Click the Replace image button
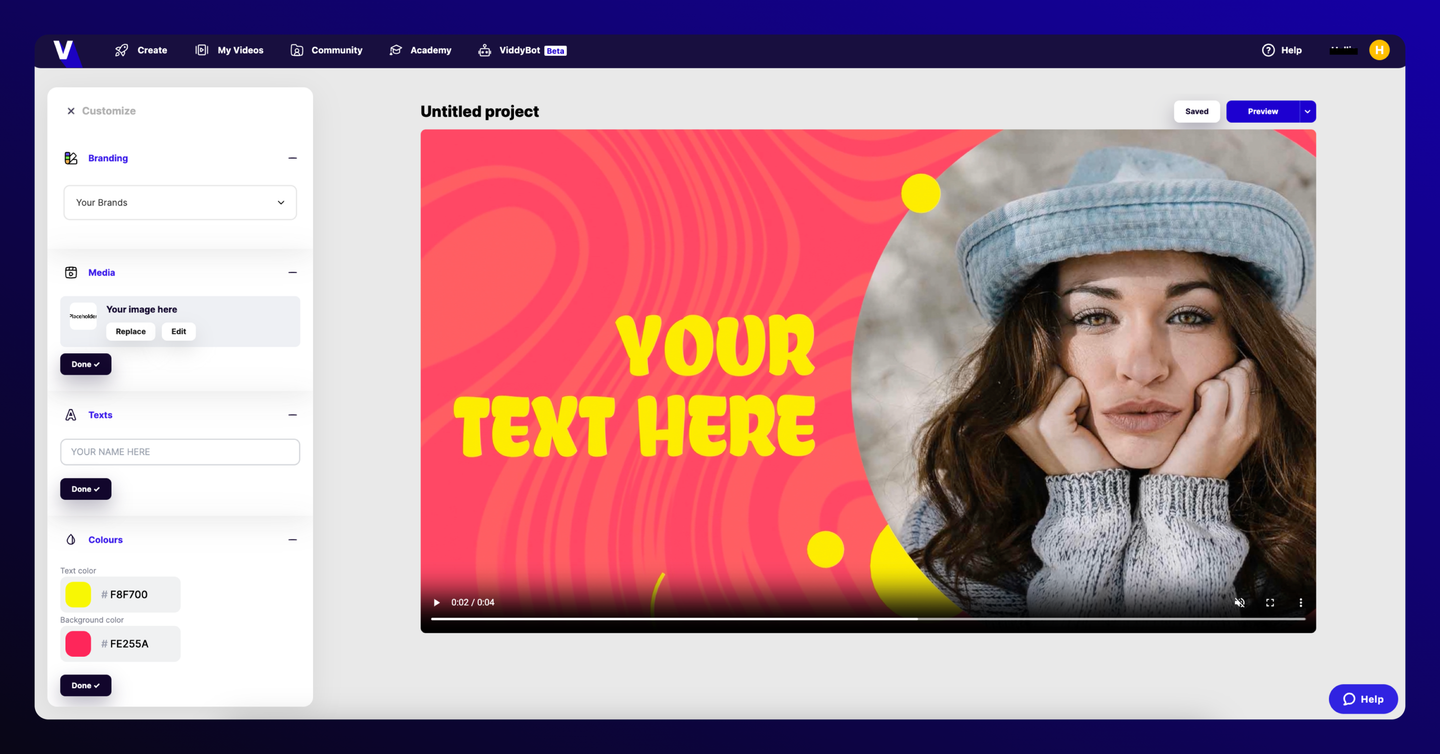Image resolution: width=1440 pixels, height=754 pixels. click(x=131, y=332)
